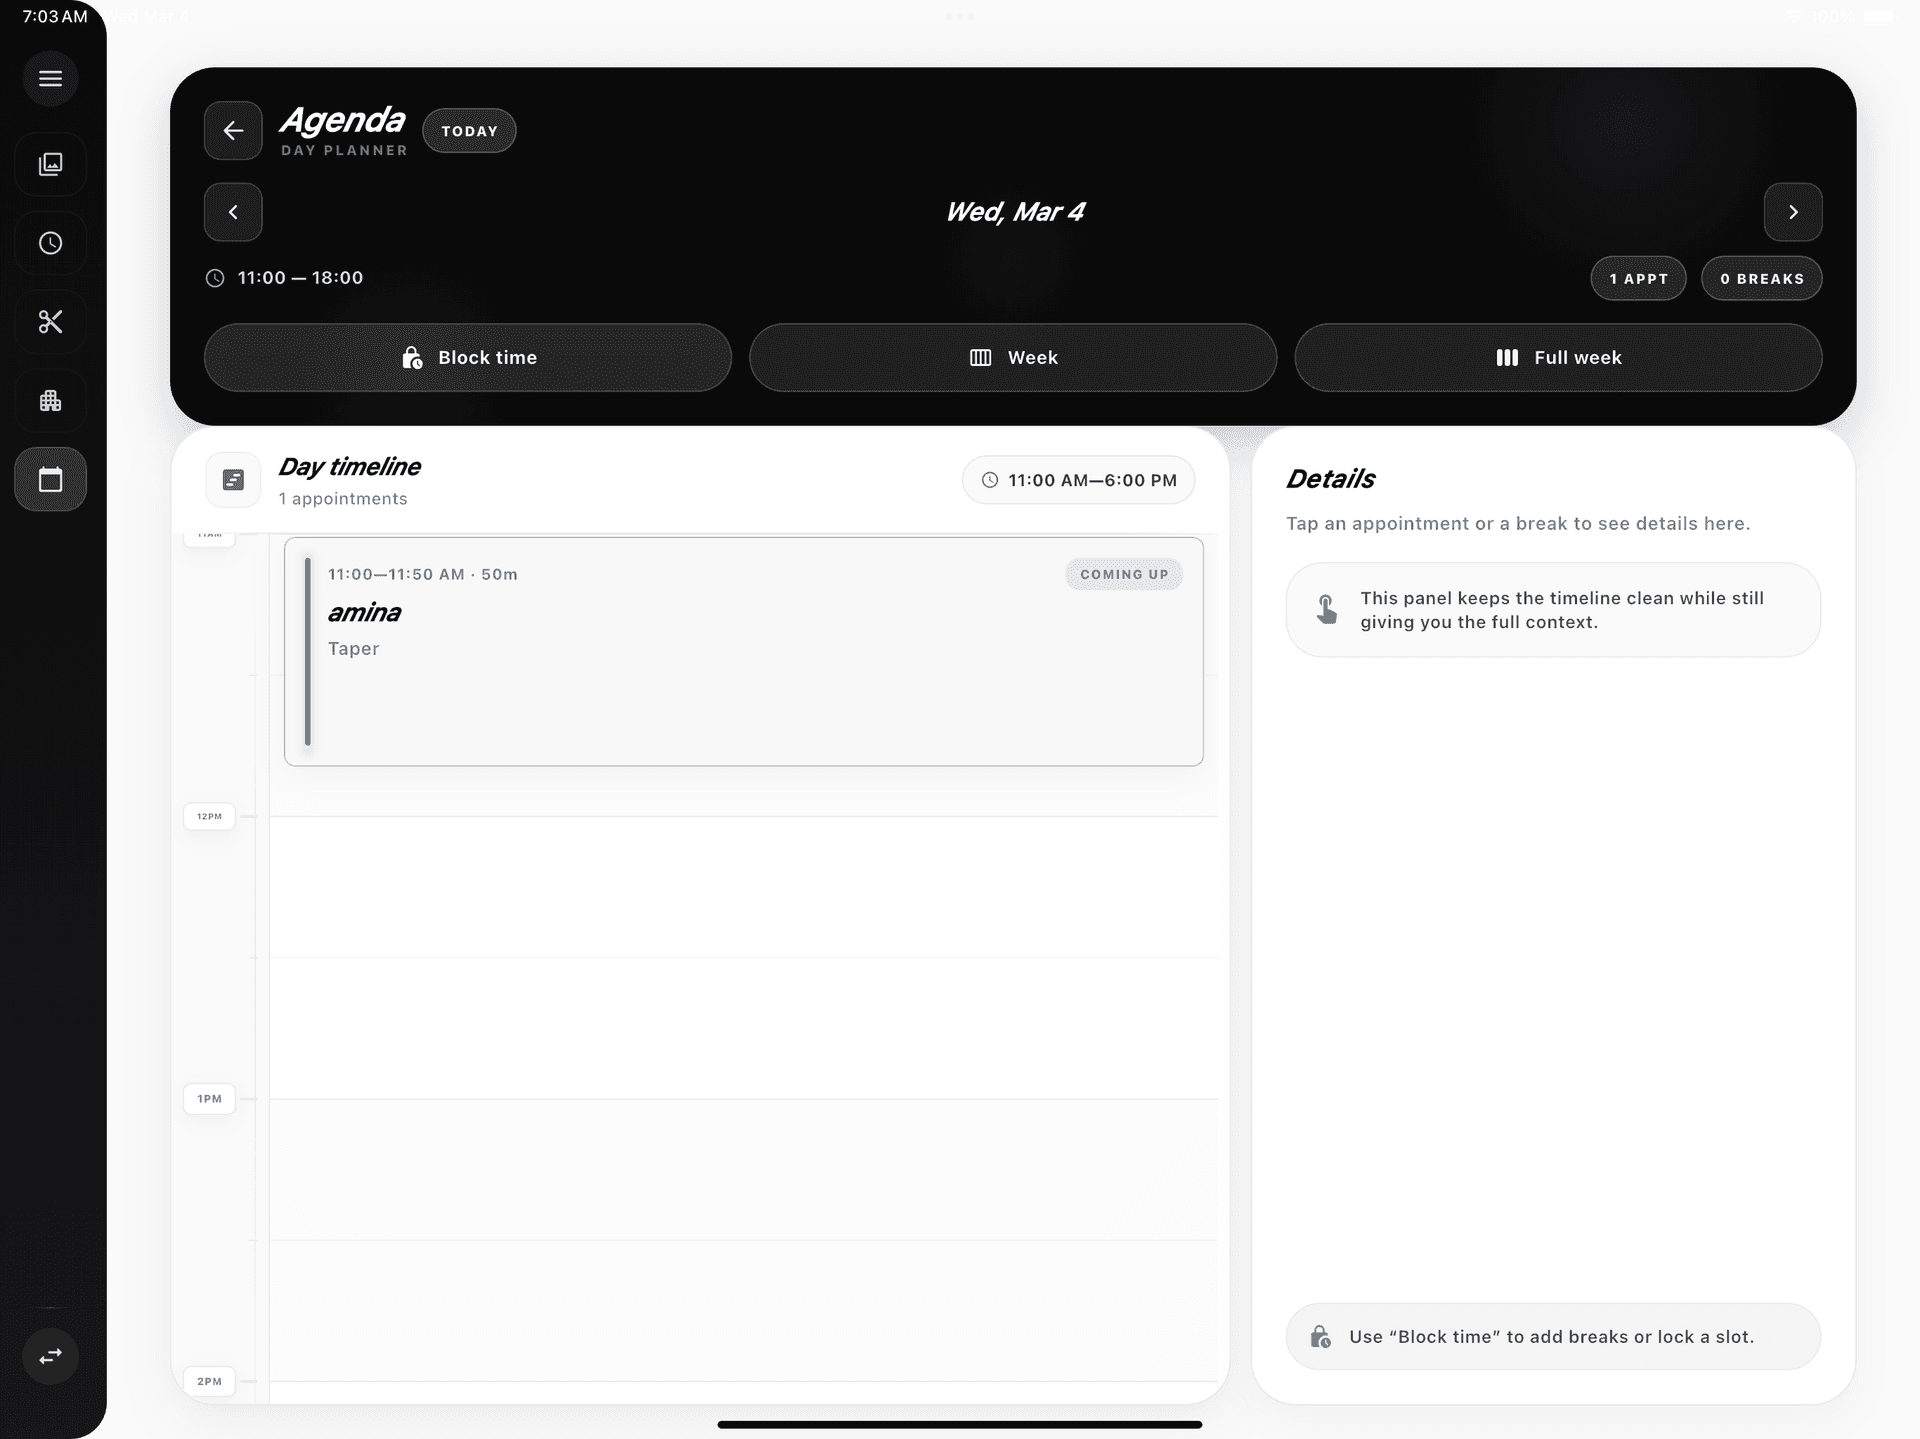Image resolution: width=1920 pixels, height=1439 pixels.
Task: Select the calendar icon in sidebar
Action: coord(50,479)
